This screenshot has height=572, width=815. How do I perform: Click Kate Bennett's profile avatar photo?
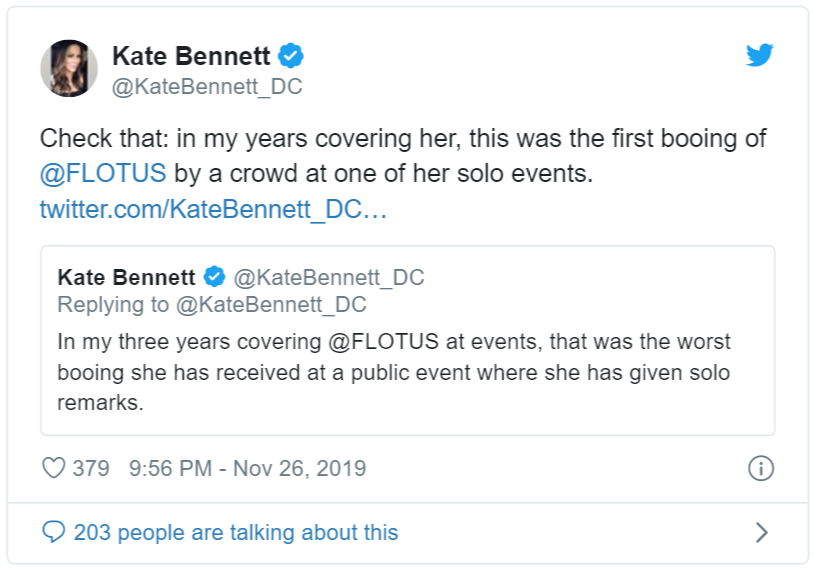(68, 68)
